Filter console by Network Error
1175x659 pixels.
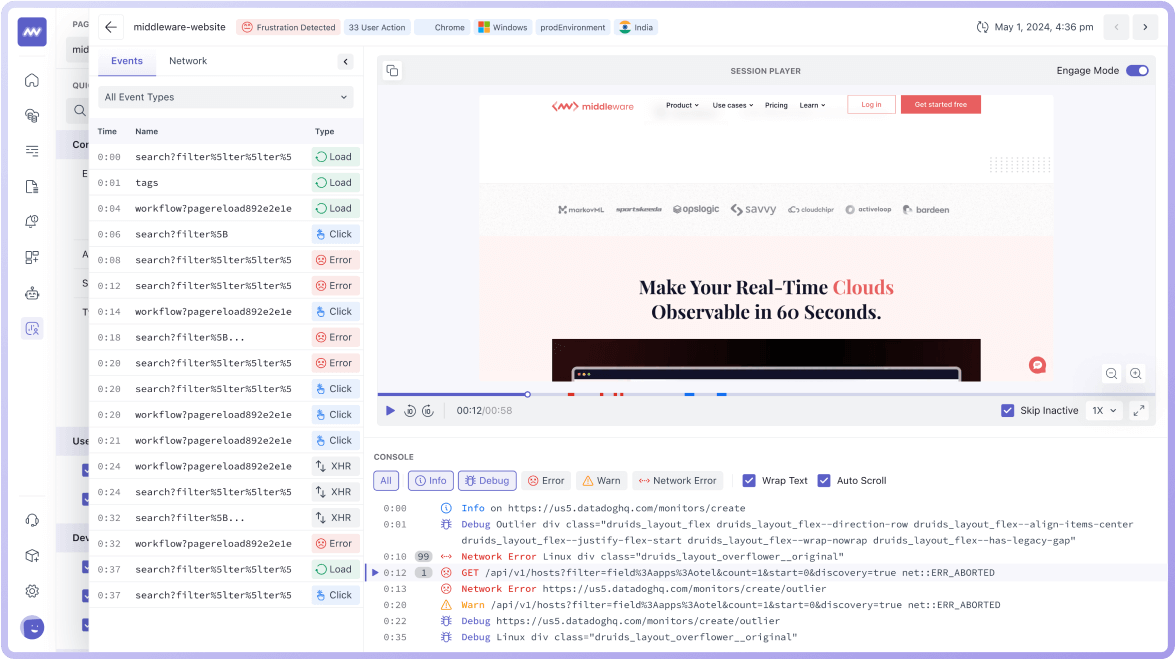[677, 481]
